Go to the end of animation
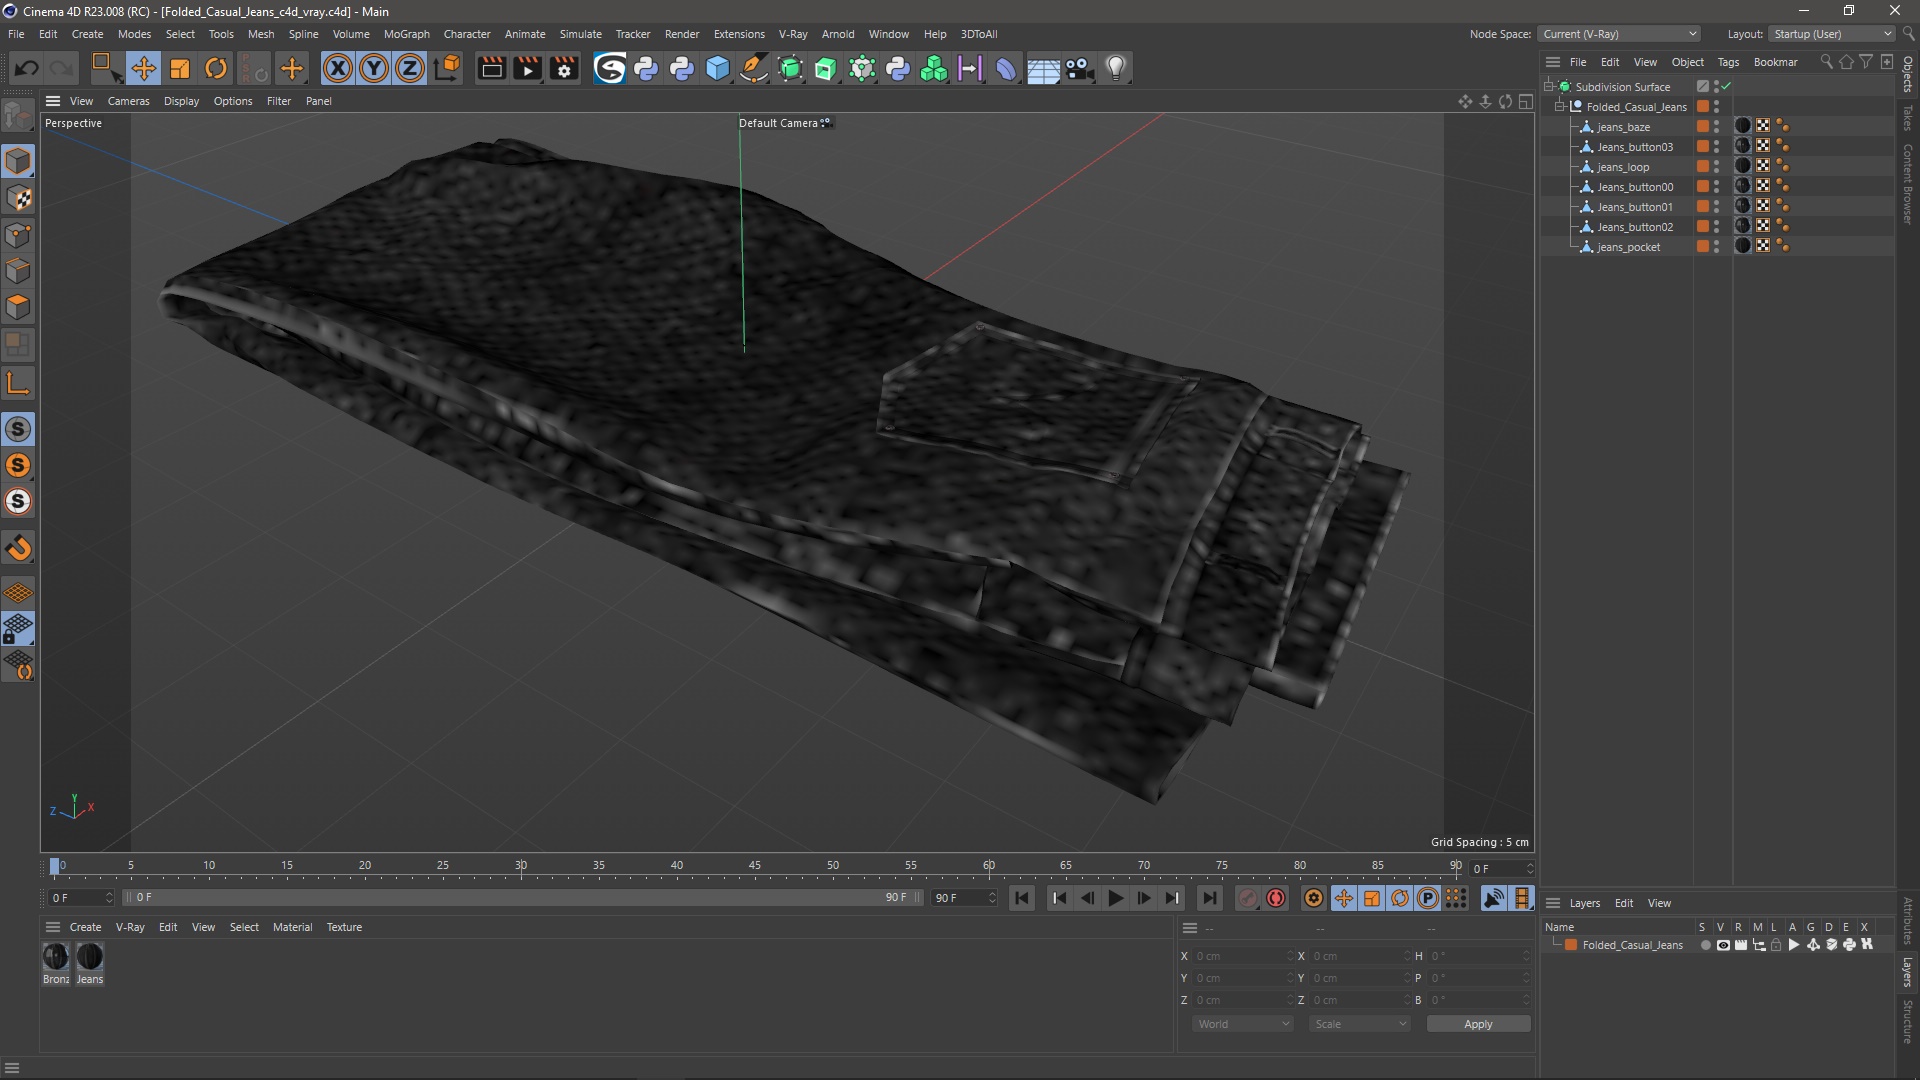 coord(1209,898)
